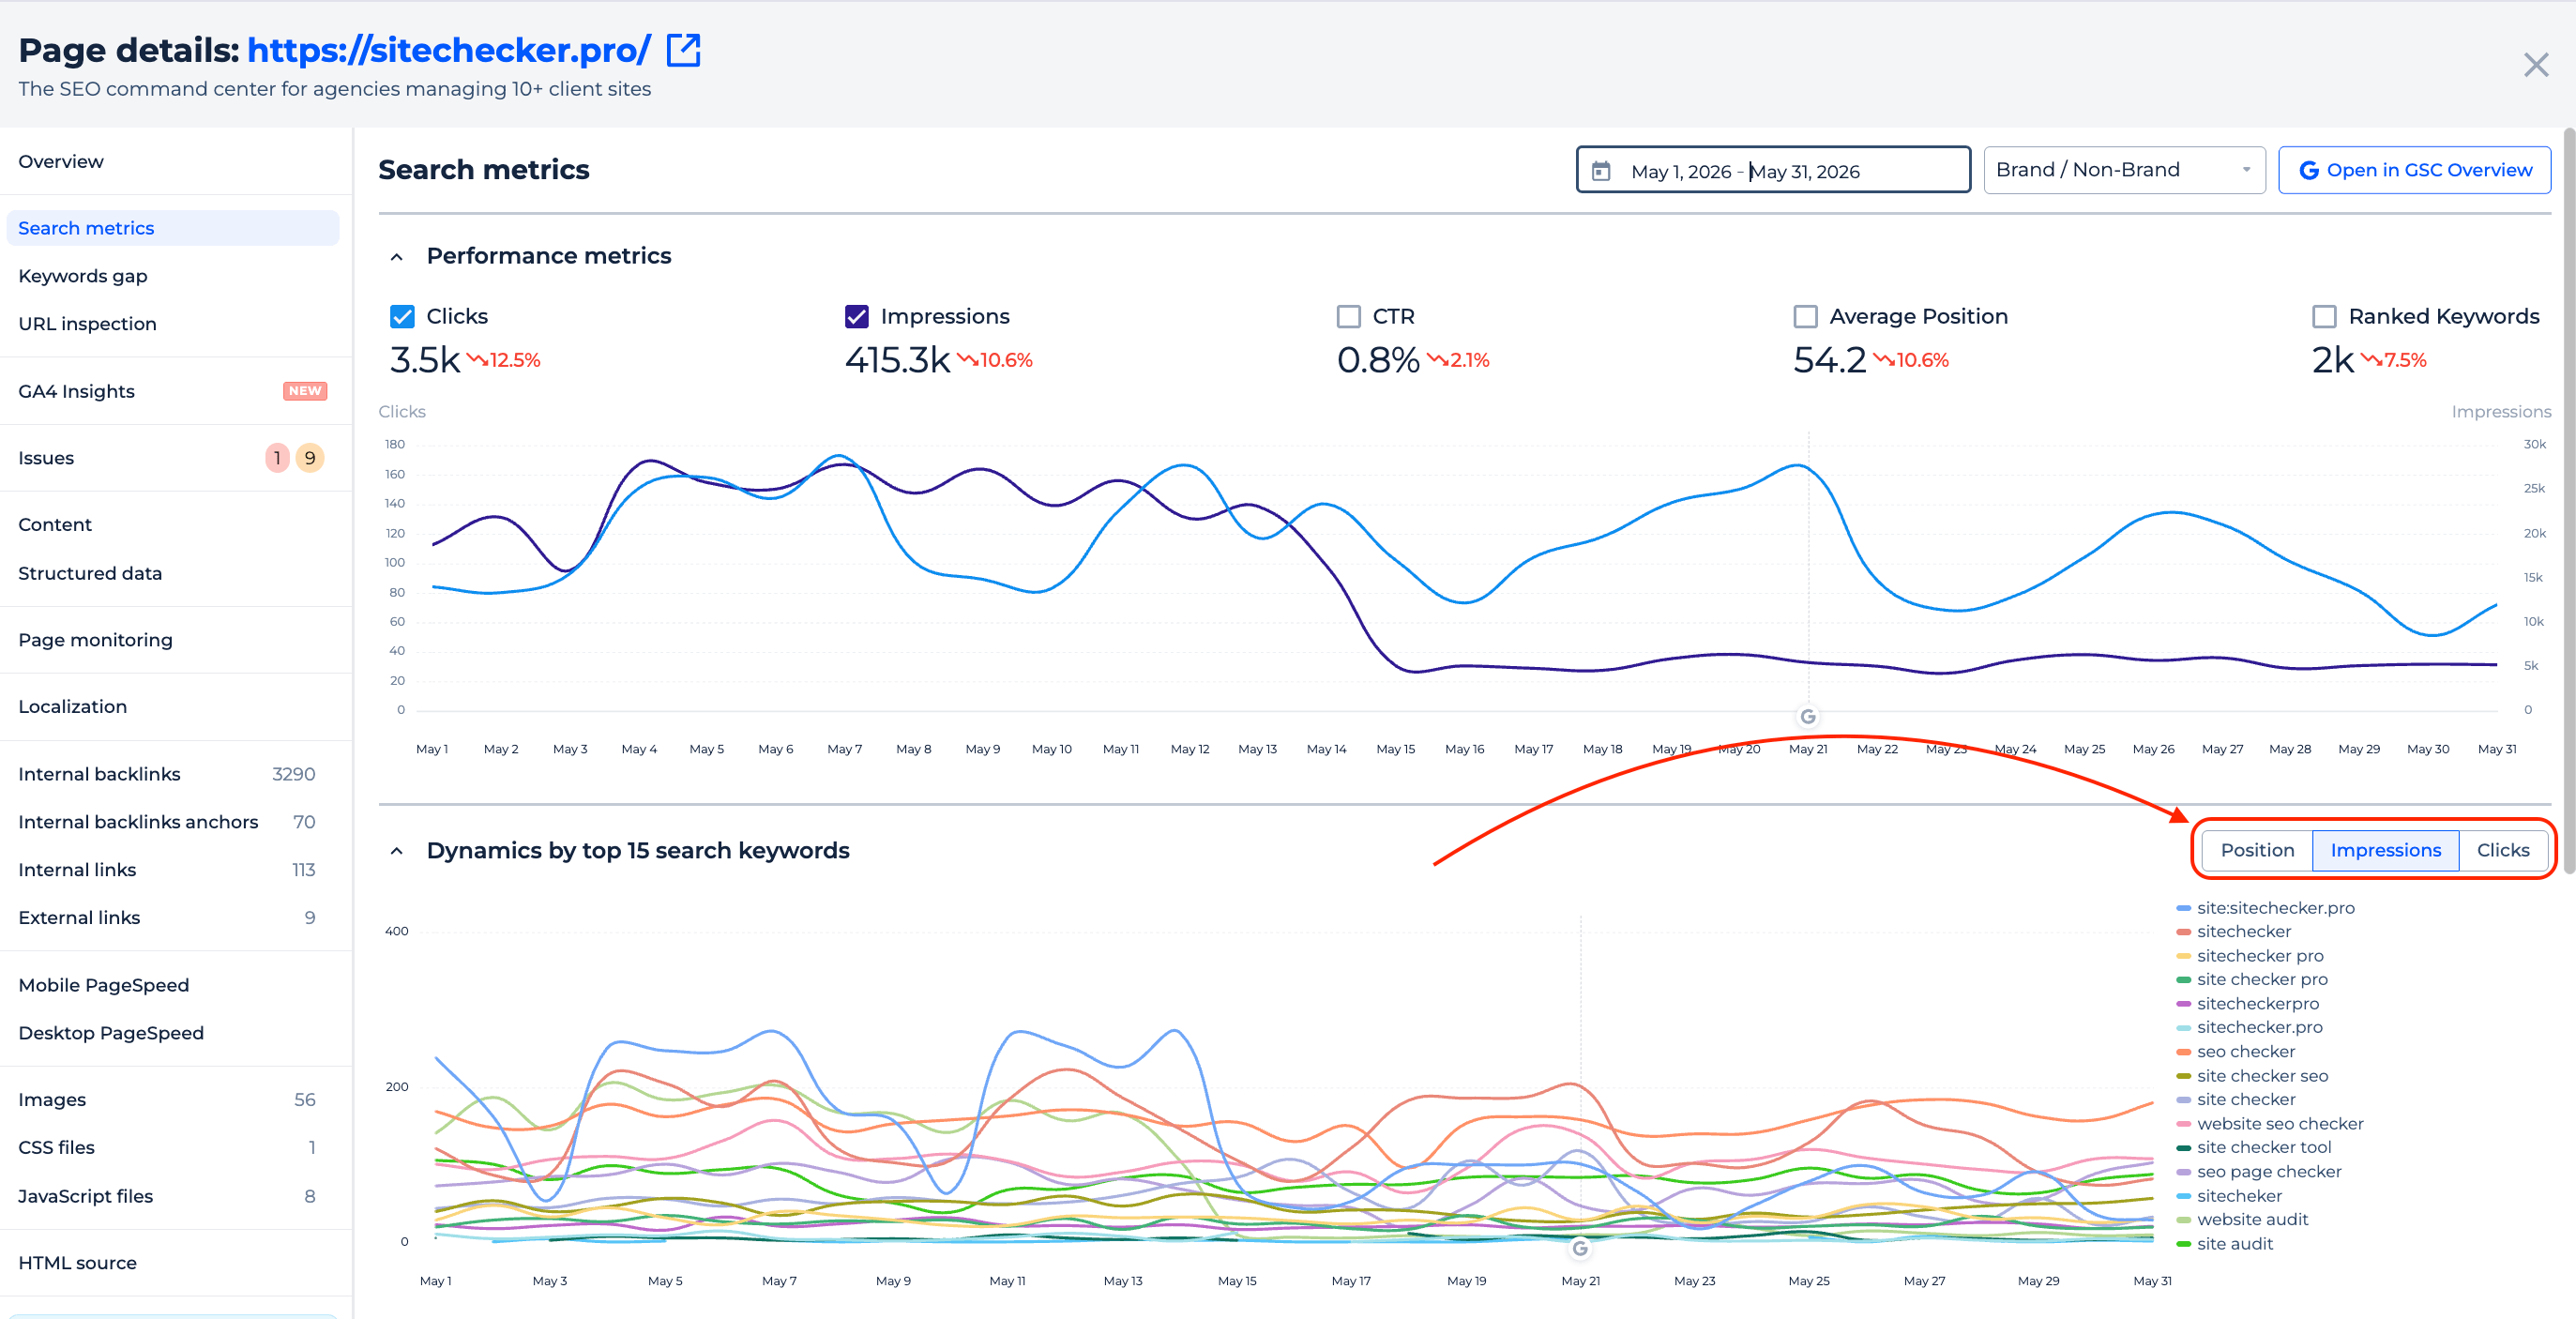Open Images in sidebar
The height and width of the screenshot is (1319, 2576).
tap(52, 1100)
